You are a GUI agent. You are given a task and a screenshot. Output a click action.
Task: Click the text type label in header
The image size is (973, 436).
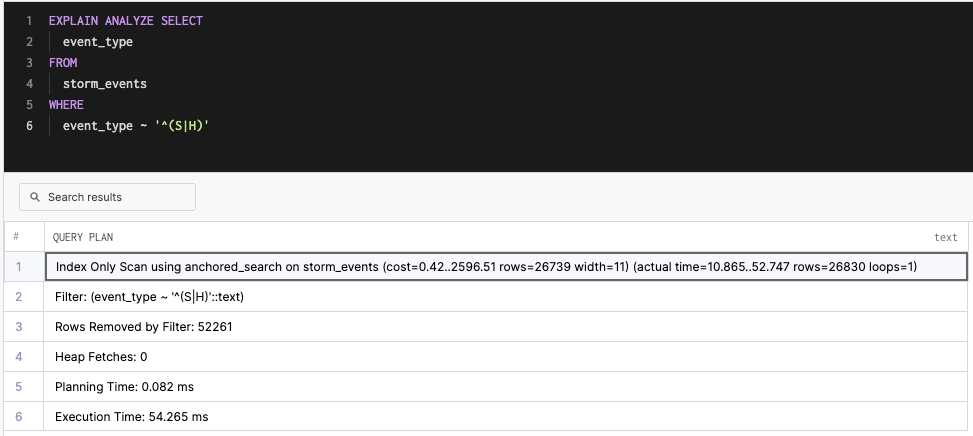point(945,237)
